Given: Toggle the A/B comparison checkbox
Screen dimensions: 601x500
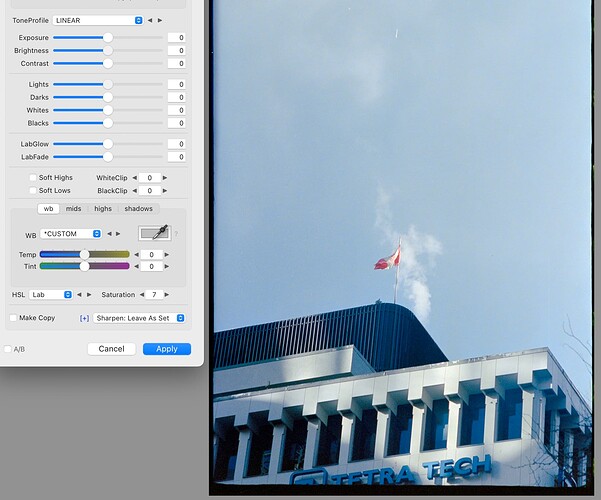Looking at the screenshot, I should pyautogui.click(x=8, y=349).
